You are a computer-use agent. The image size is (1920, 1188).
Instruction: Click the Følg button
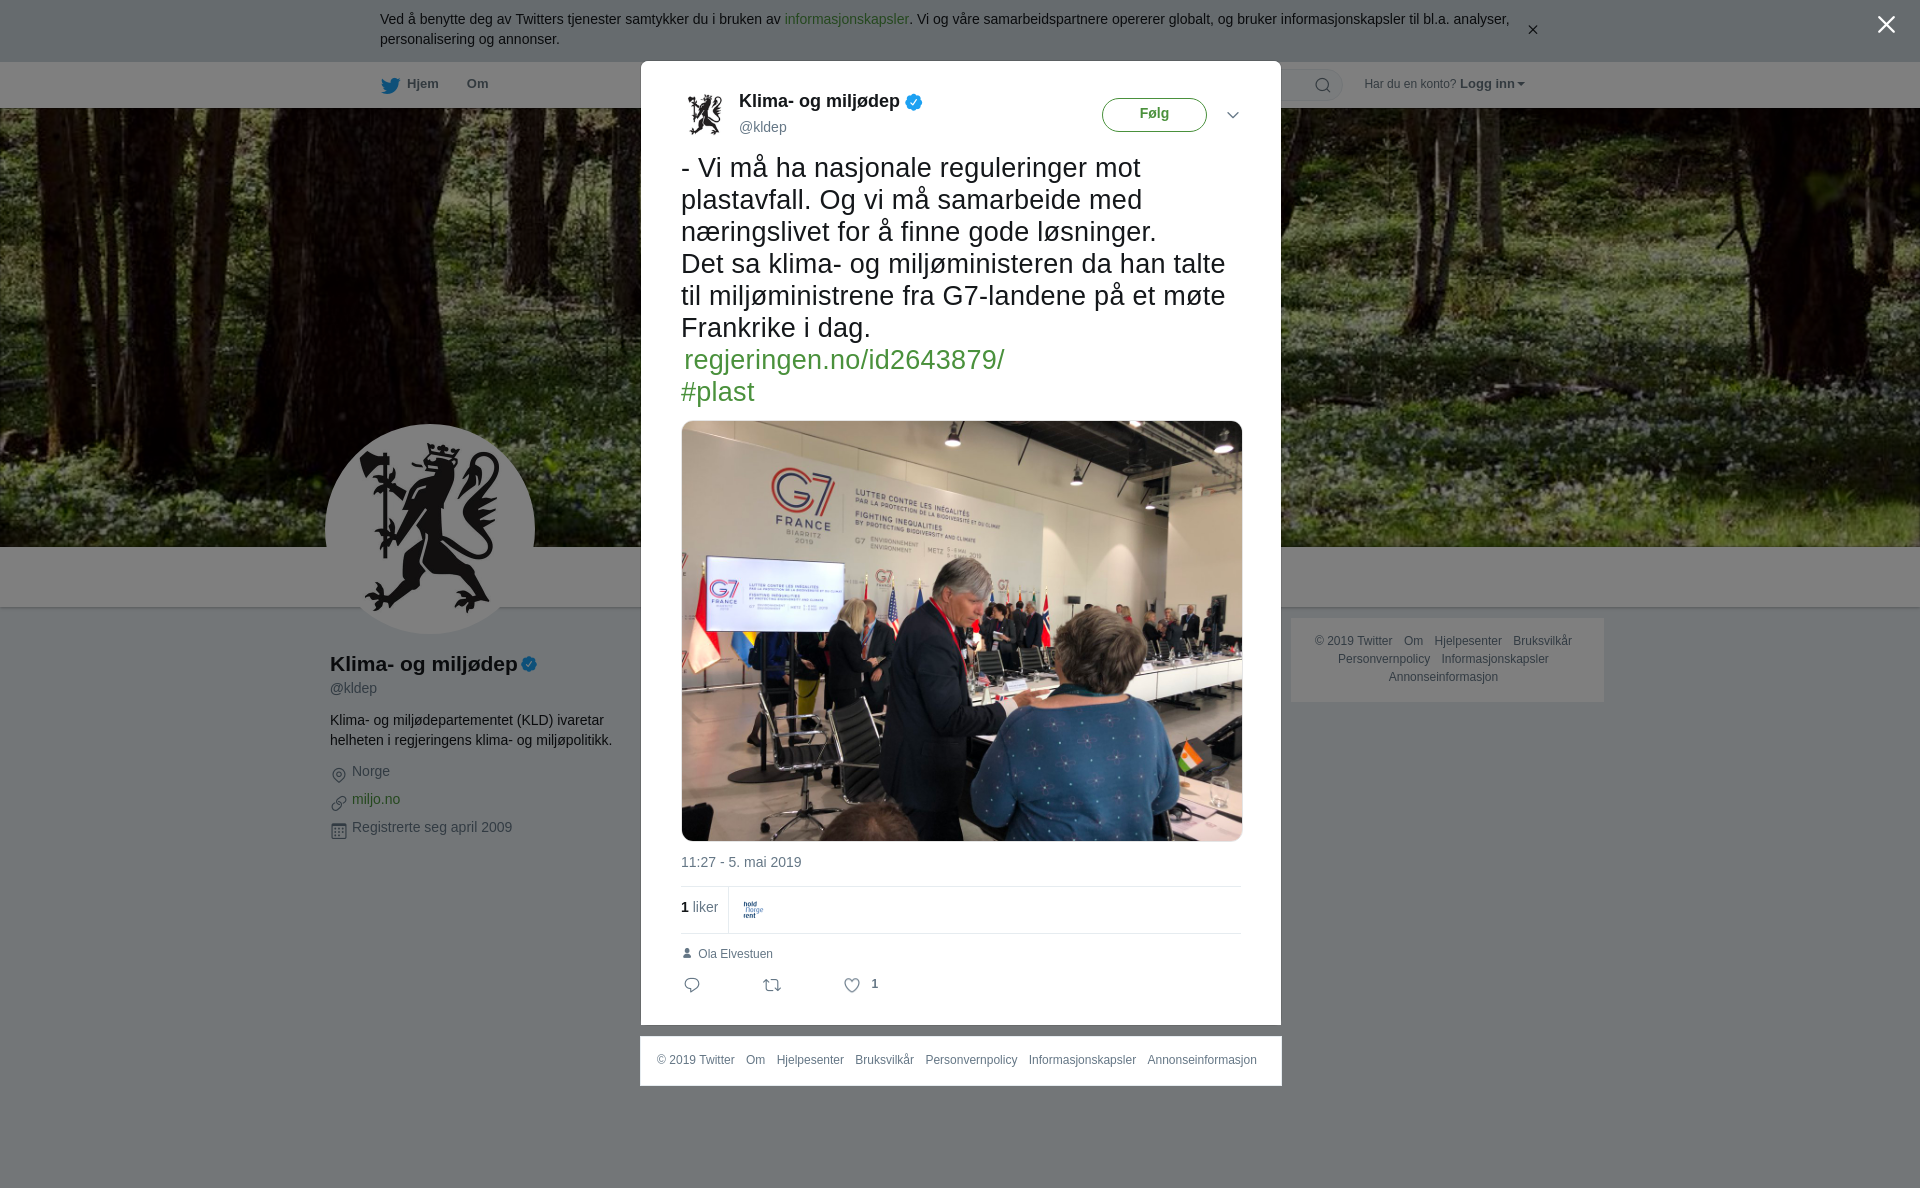[1154, 115]
